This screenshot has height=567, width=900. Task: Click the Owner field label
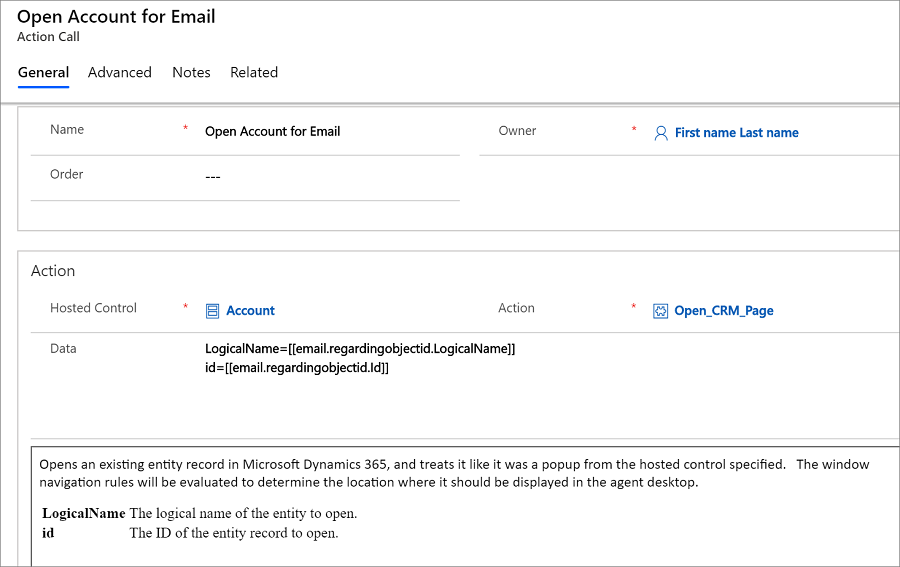517,131
